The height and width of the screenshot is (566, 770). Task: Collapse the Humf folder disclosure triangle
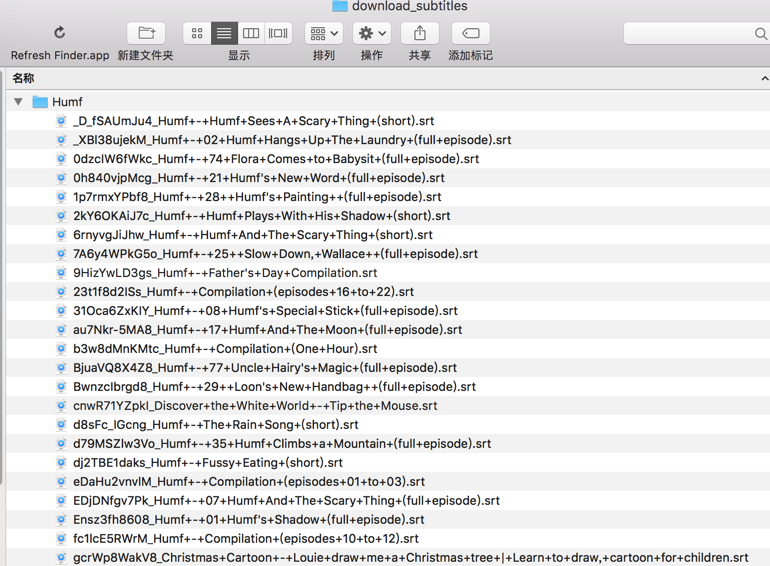pyautogui.click(x=18, y=102)
